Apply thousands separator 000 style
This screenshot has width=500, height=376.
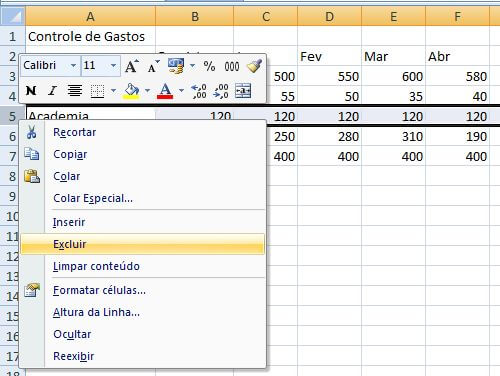coord(232,66)
